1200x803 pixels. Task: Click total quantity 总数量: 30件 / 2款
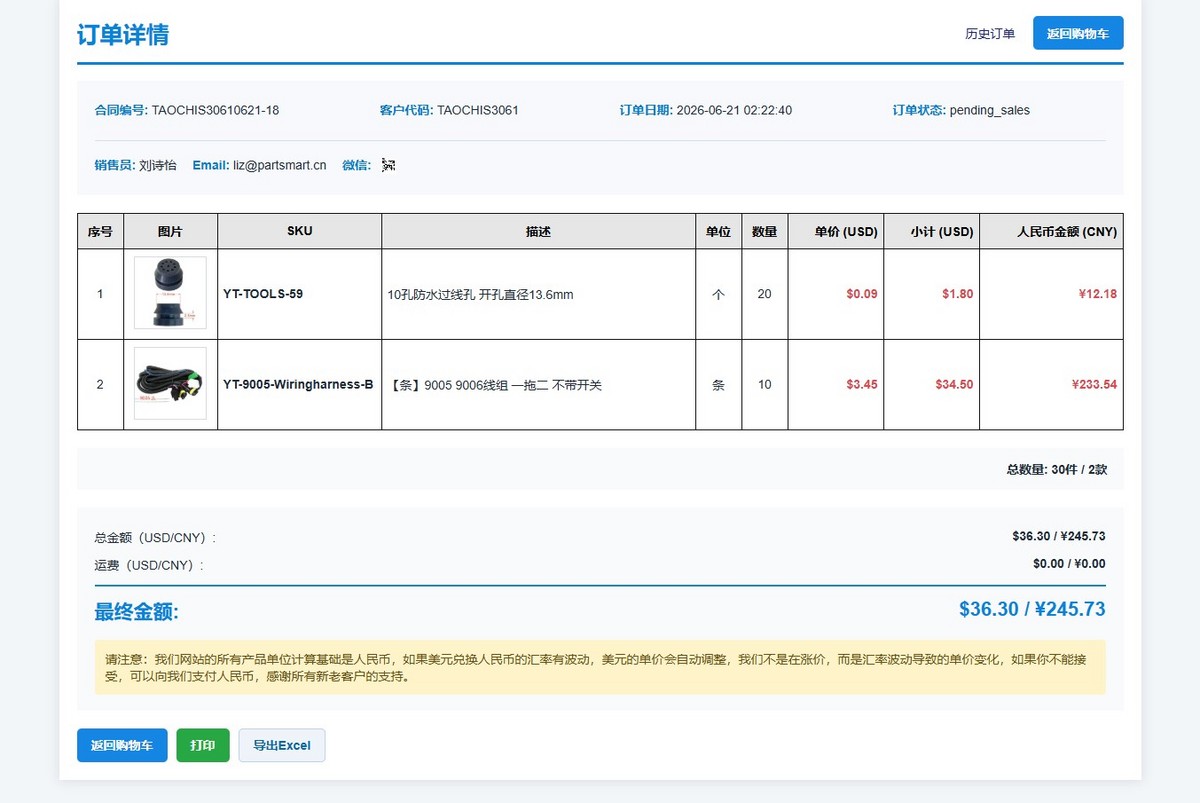pos(1057,469)
